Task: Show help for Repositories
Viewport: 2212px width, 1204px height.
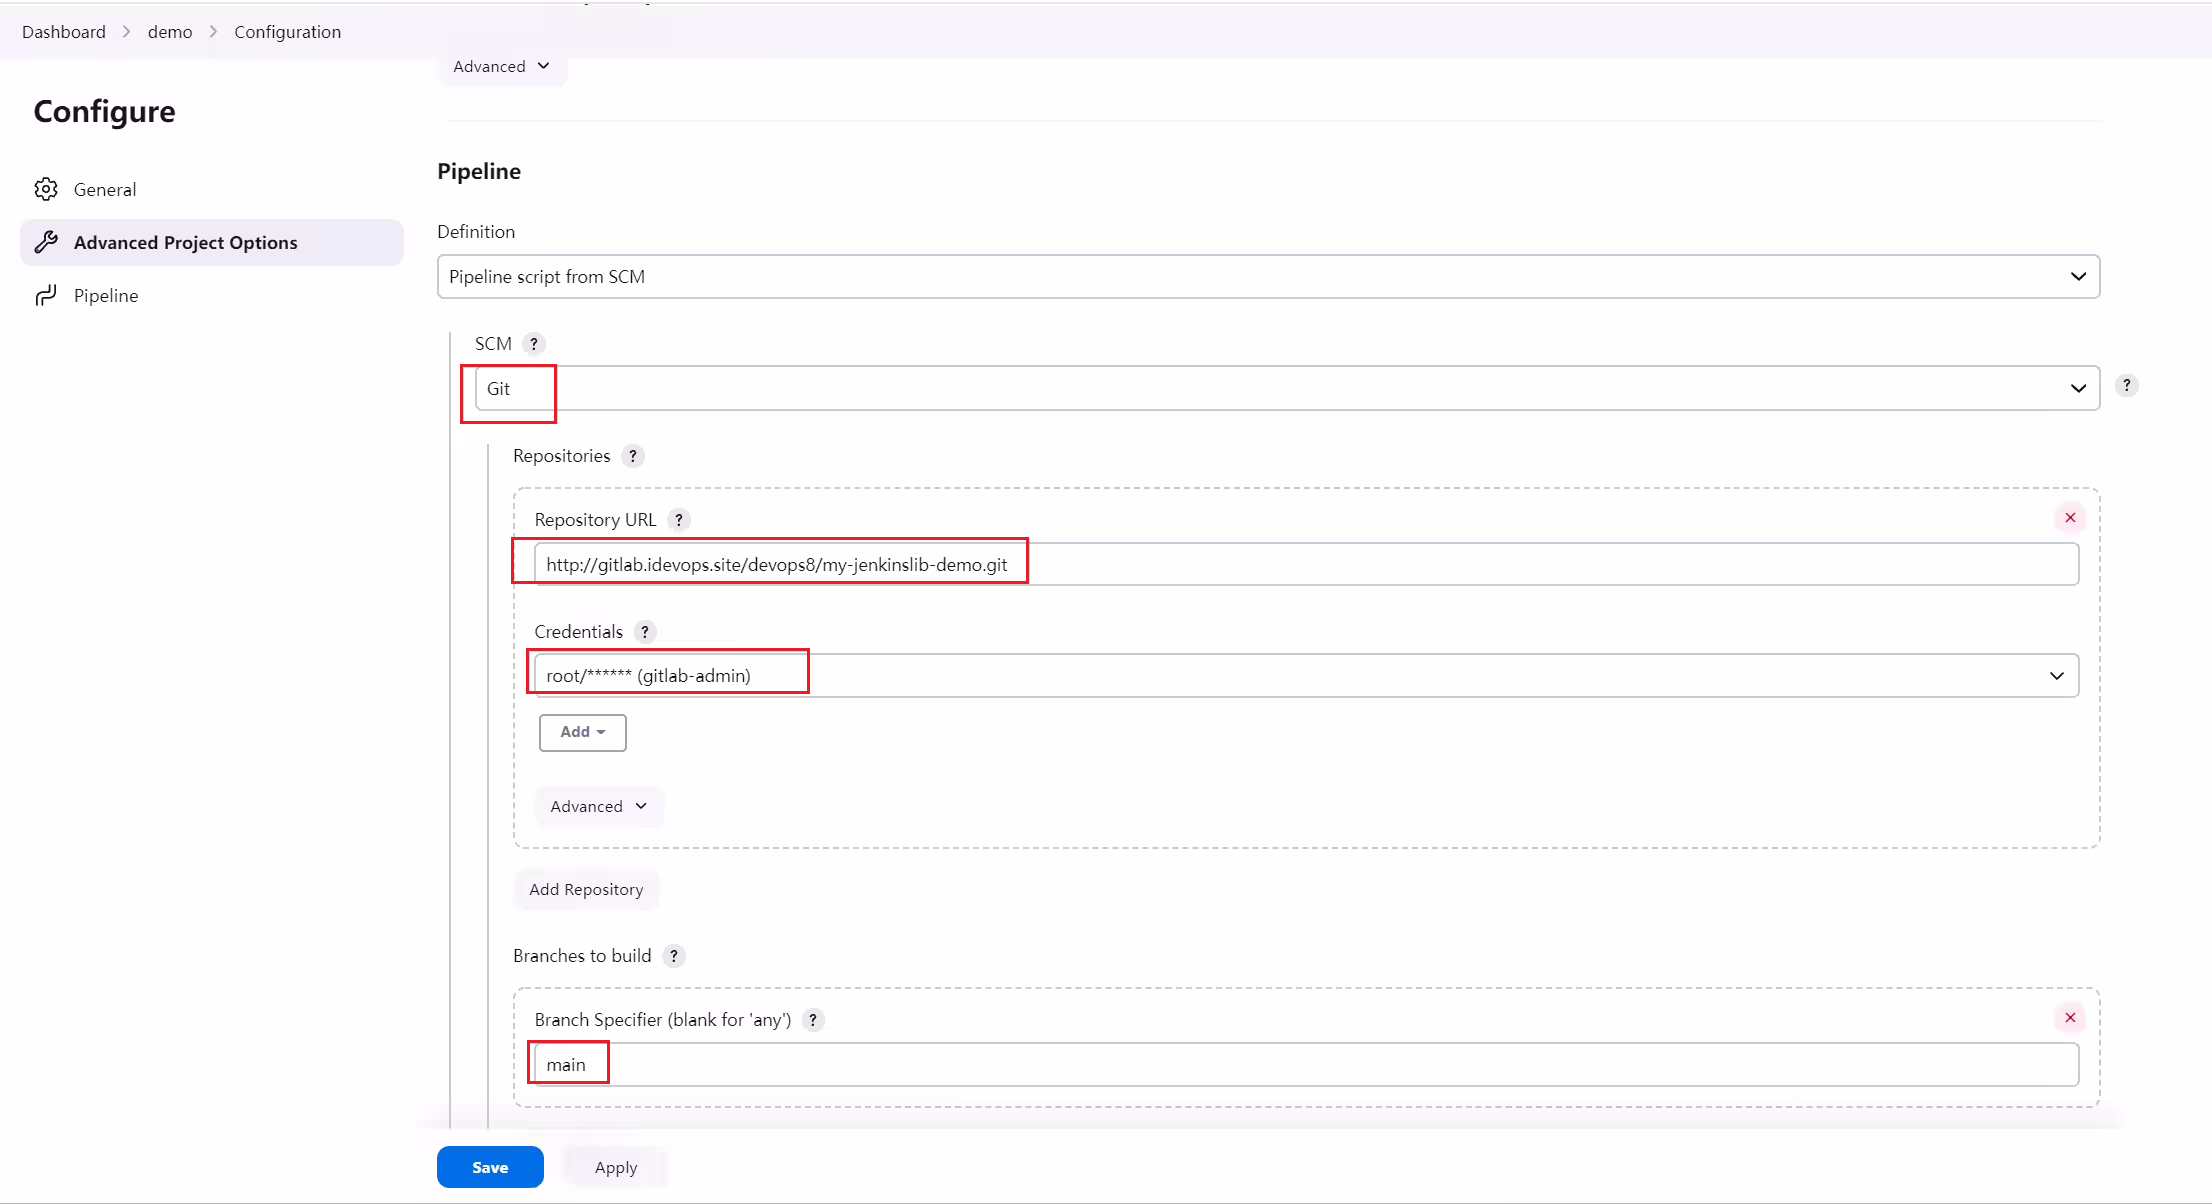Action: (x=633, y=456)
